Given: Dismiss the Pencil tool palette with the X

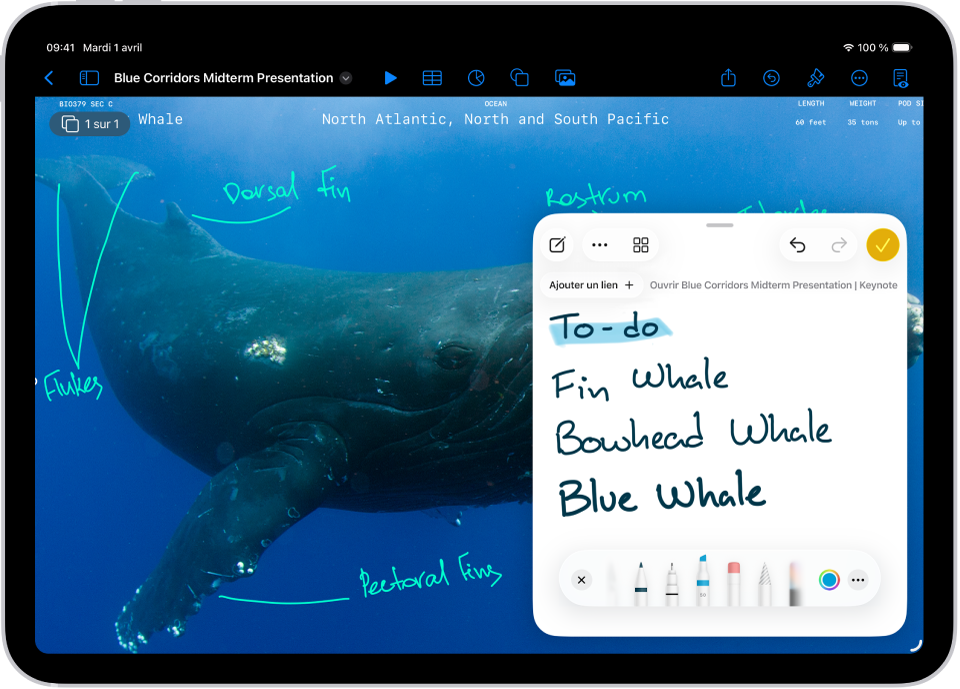Looking at the screenshot, I should [581, 578].
